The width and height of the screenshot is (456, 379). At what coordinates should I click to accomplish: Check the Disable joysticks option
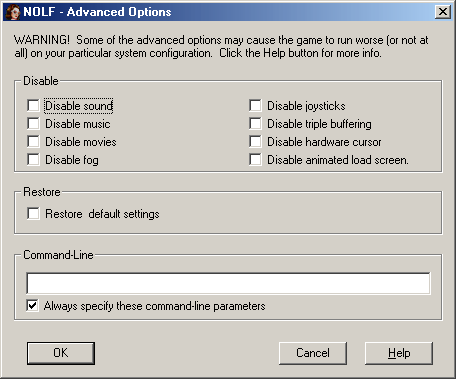pos(255,106)
